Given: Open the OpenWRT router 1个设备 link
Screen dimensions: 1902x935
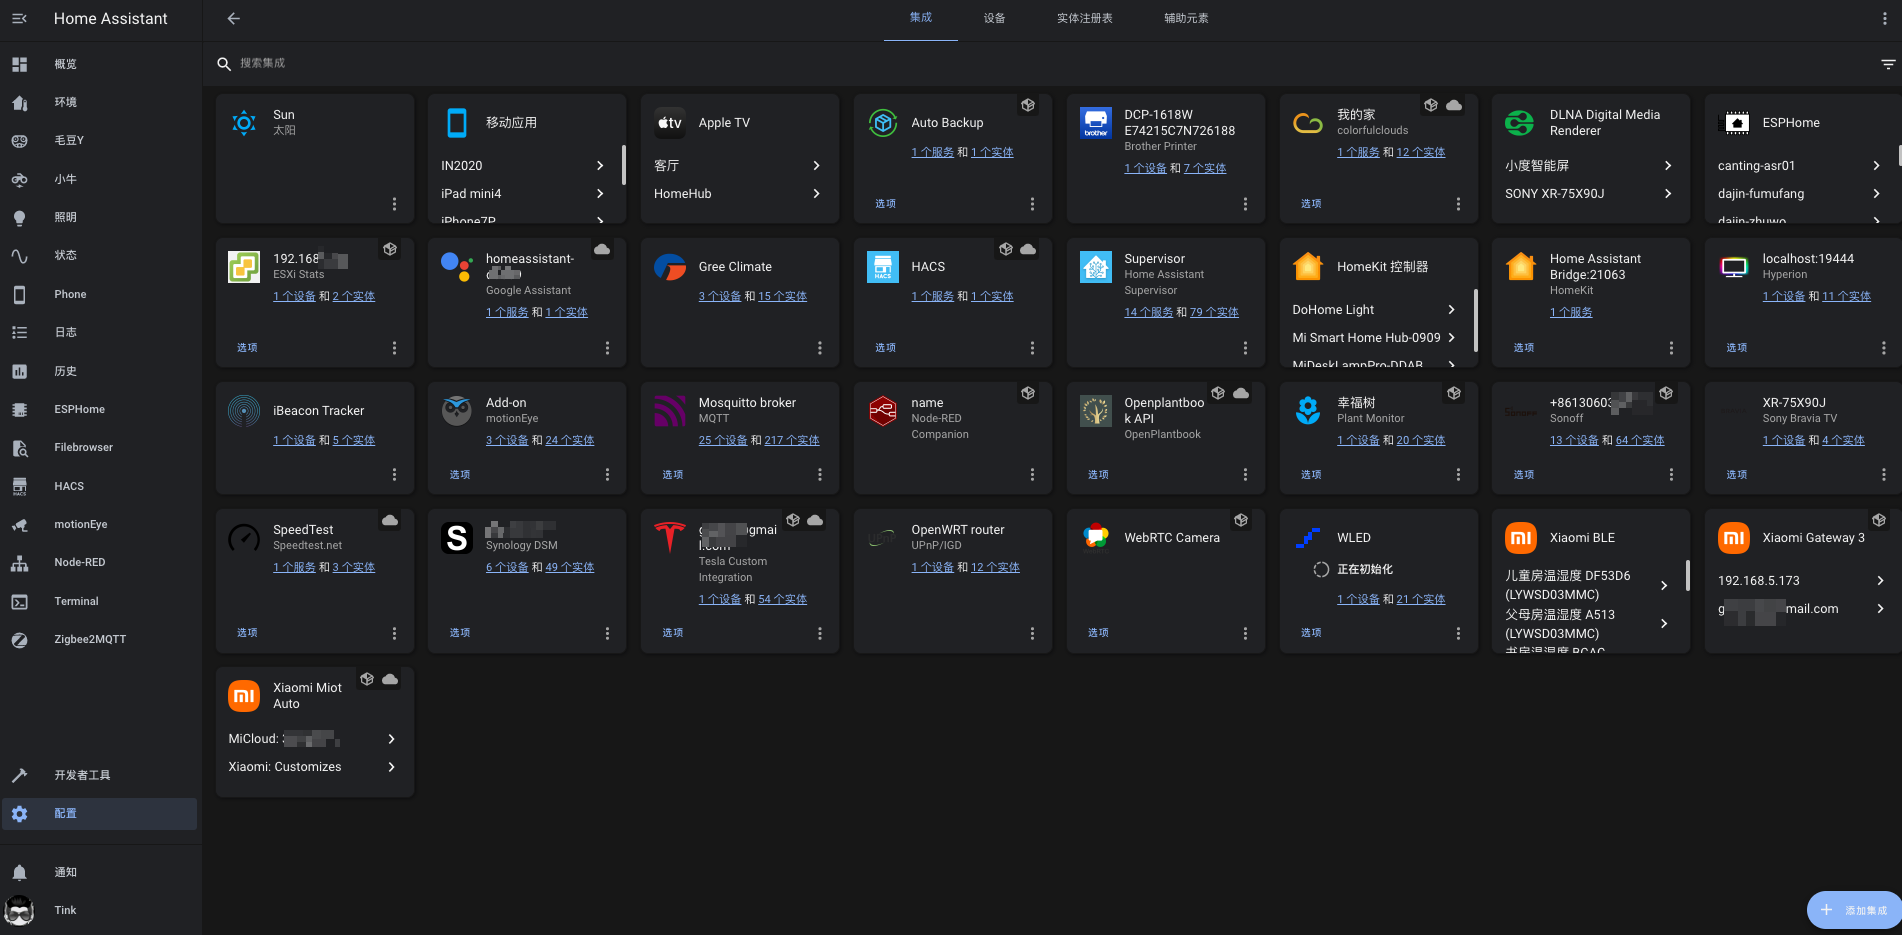Looking at the screenshot, I should click(x=933, y=568).
